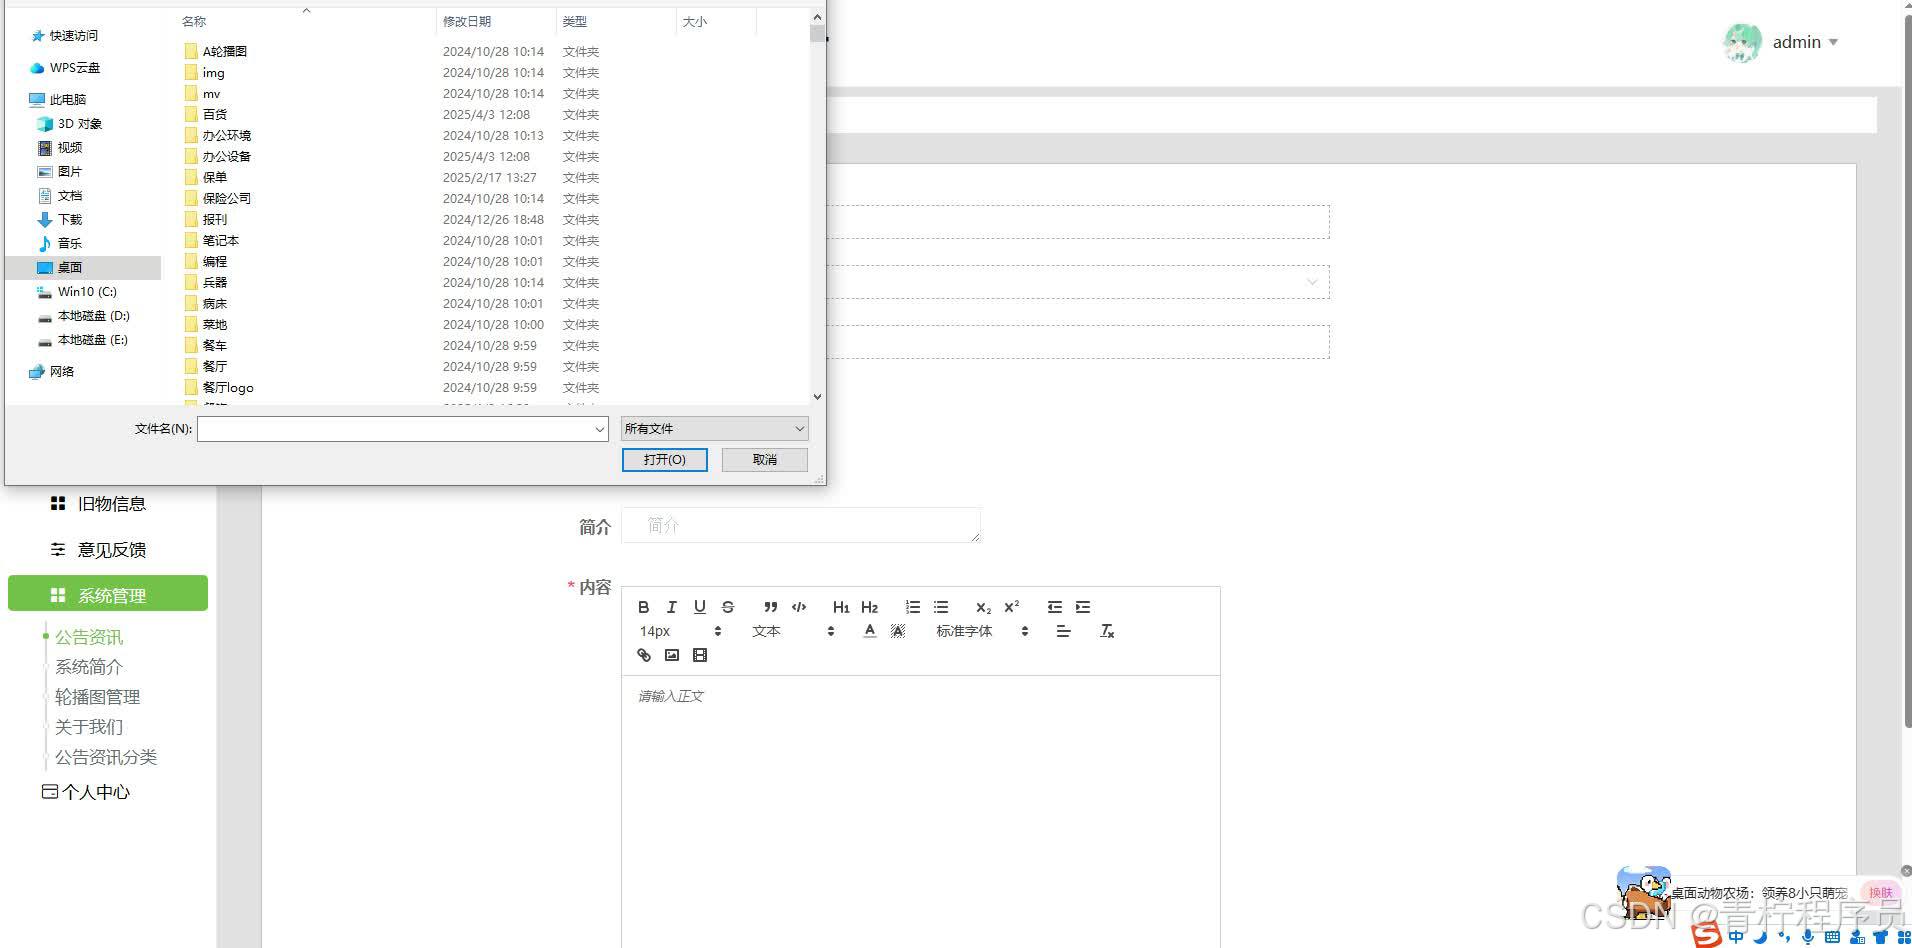
Task: Clear text formatting in the editor
Action: point(1107,631)
